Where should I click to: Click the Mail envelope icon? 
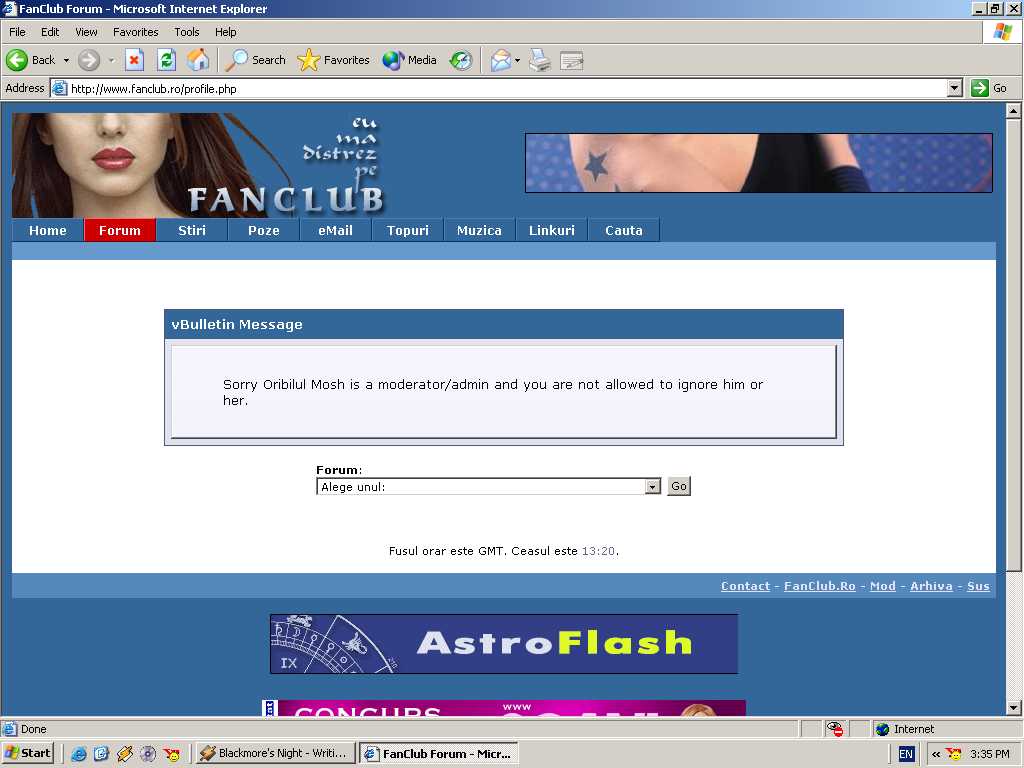coord(501,60)
